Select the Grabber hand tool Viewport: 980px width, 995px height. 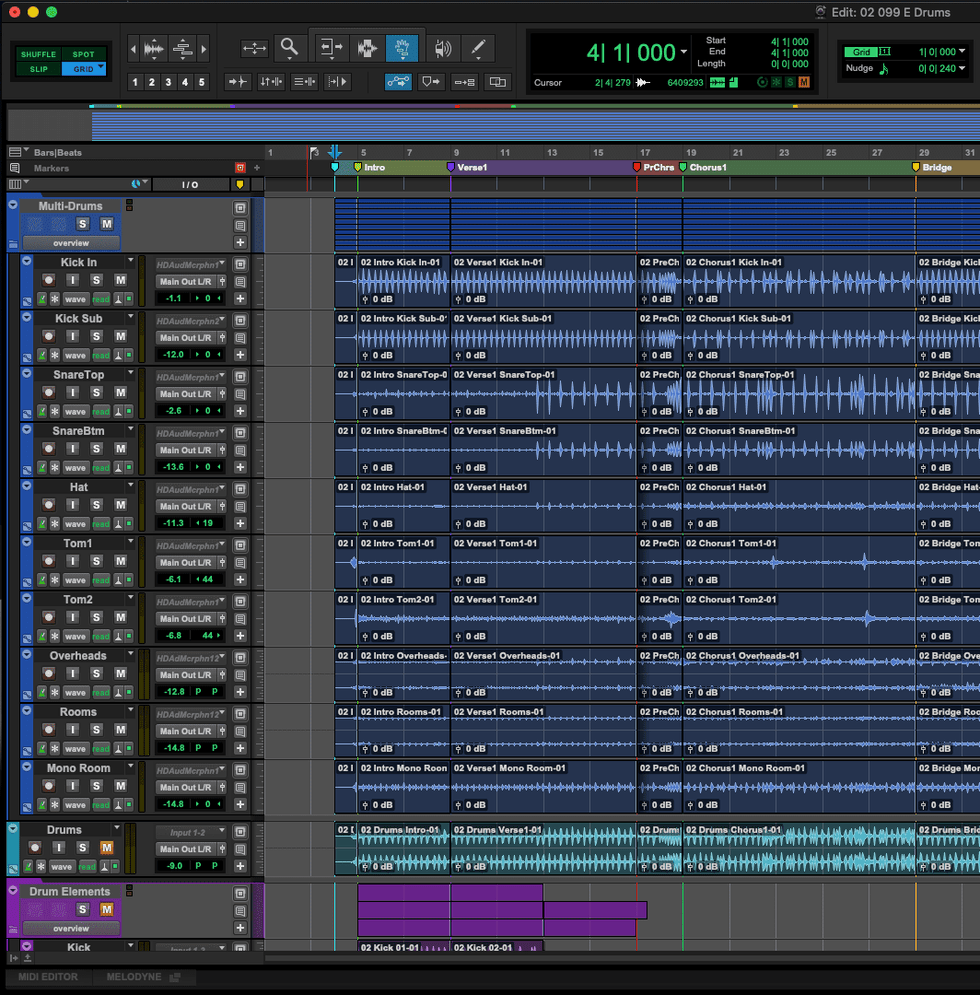pyautogui.click(x=402, y=47)
